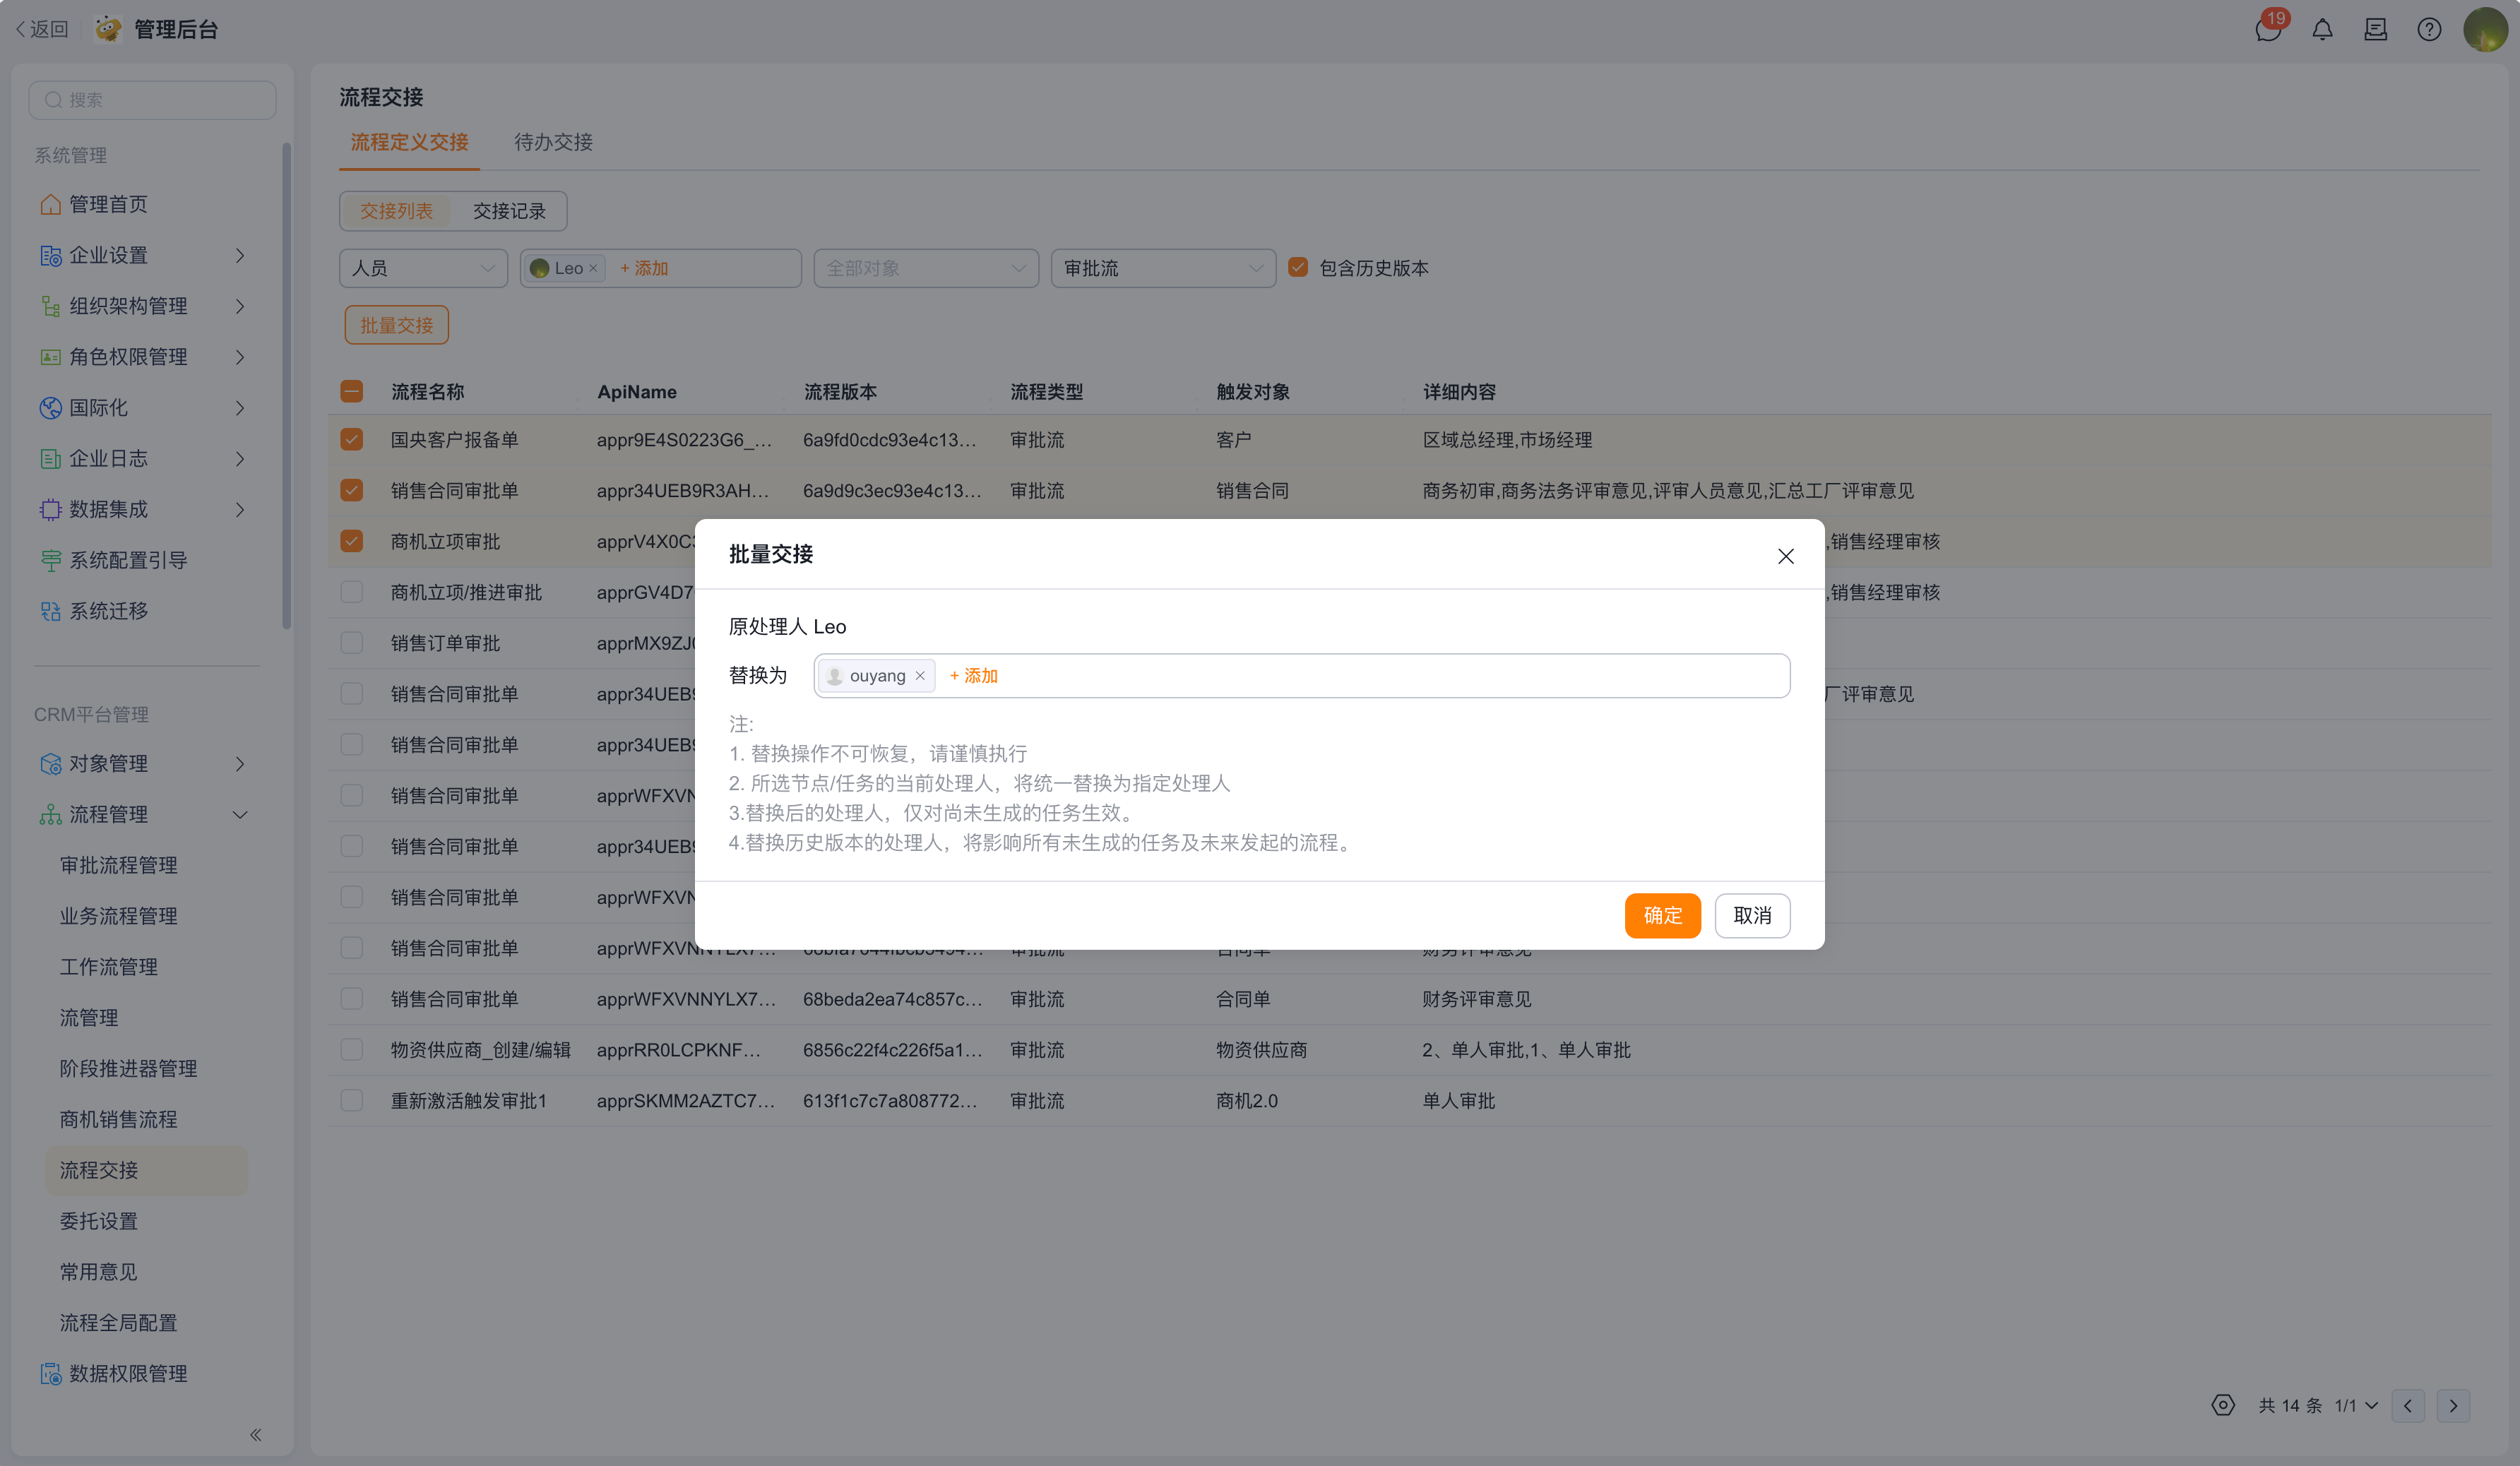
Task: Check the 重新激活触发审批1 row checkbox
Action: point(352,1101)
